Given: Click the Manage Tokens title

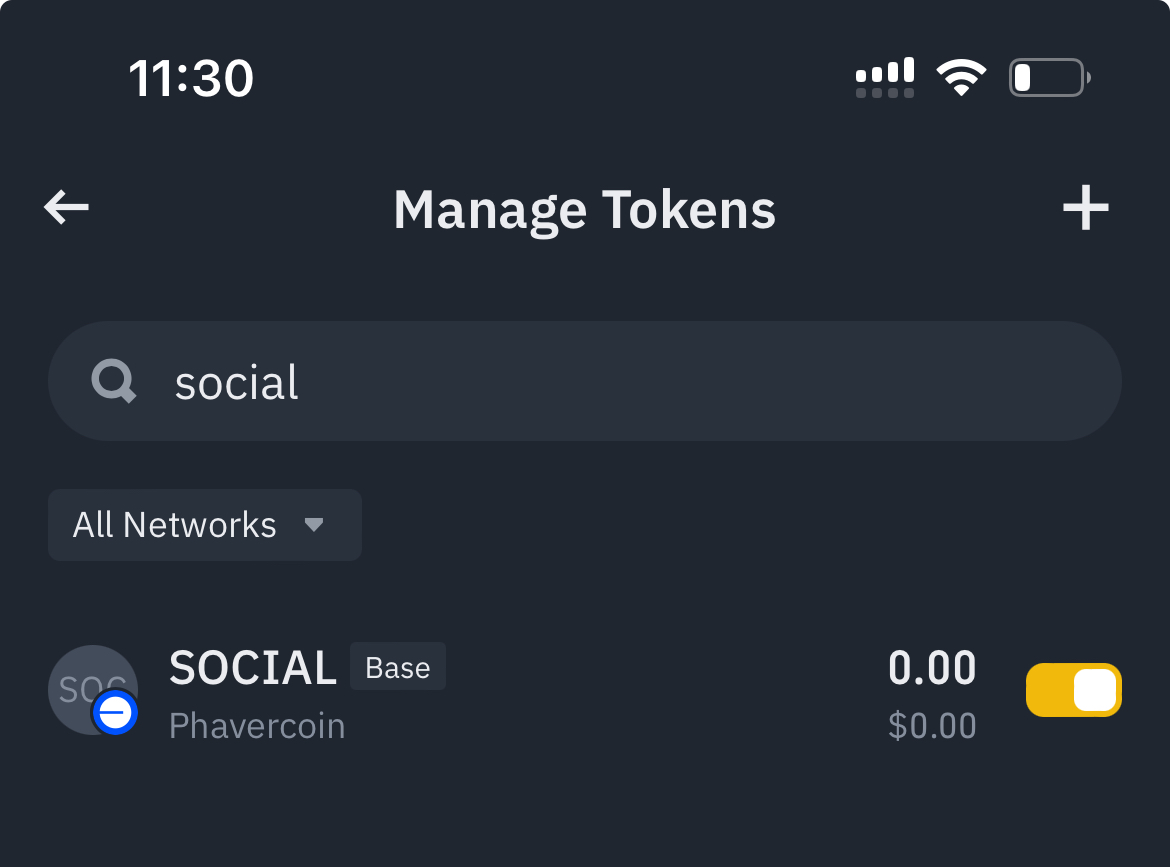Looking at the screenshot, I should coord(585,210).
